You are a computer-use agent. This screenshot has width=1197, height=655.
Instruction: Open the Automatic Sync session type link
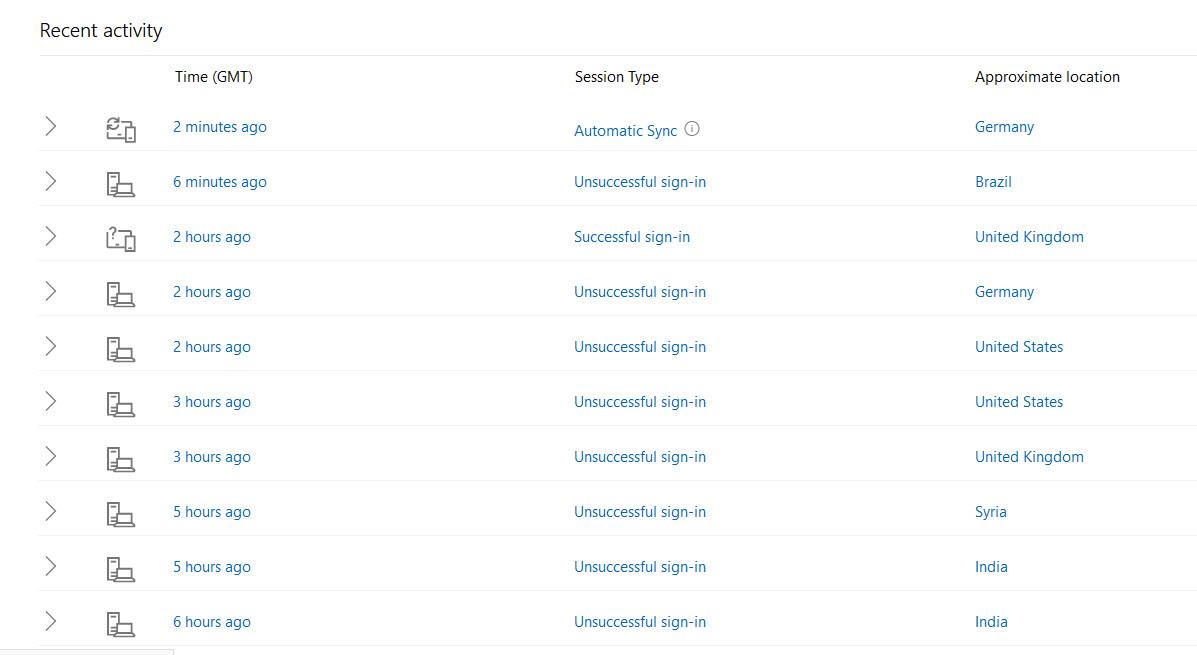625,131
